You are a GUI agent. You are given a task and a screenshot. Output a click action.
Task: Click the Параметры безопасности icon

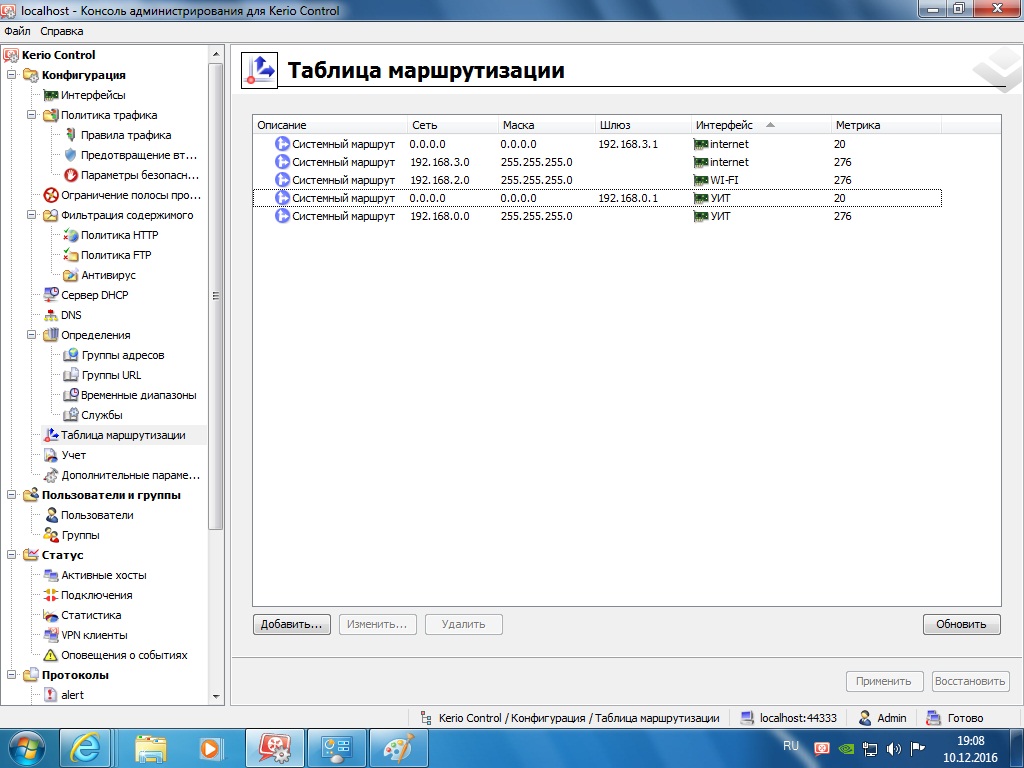point(71,175)
